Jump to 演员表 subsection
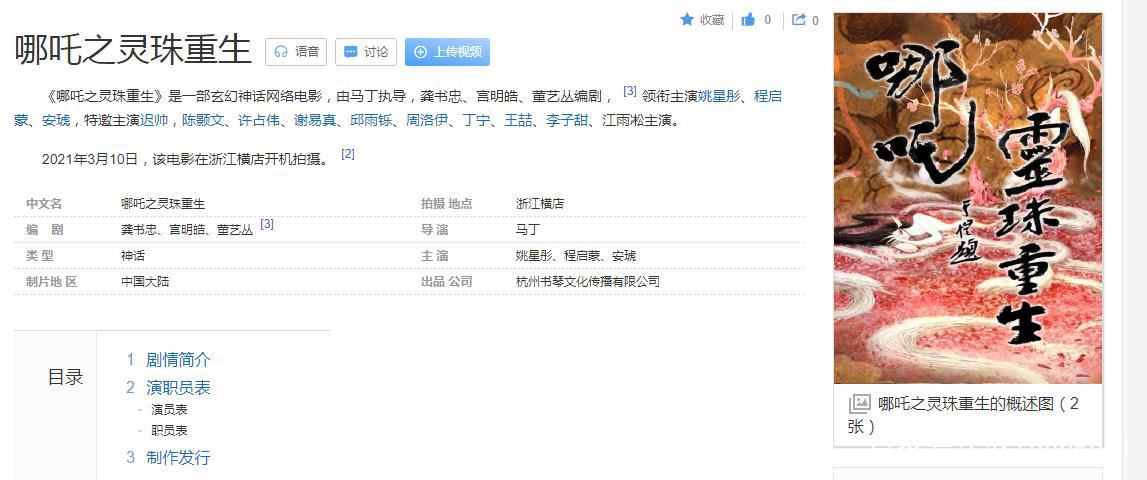Screen dimensions: 1147x480 pos(169,410)
